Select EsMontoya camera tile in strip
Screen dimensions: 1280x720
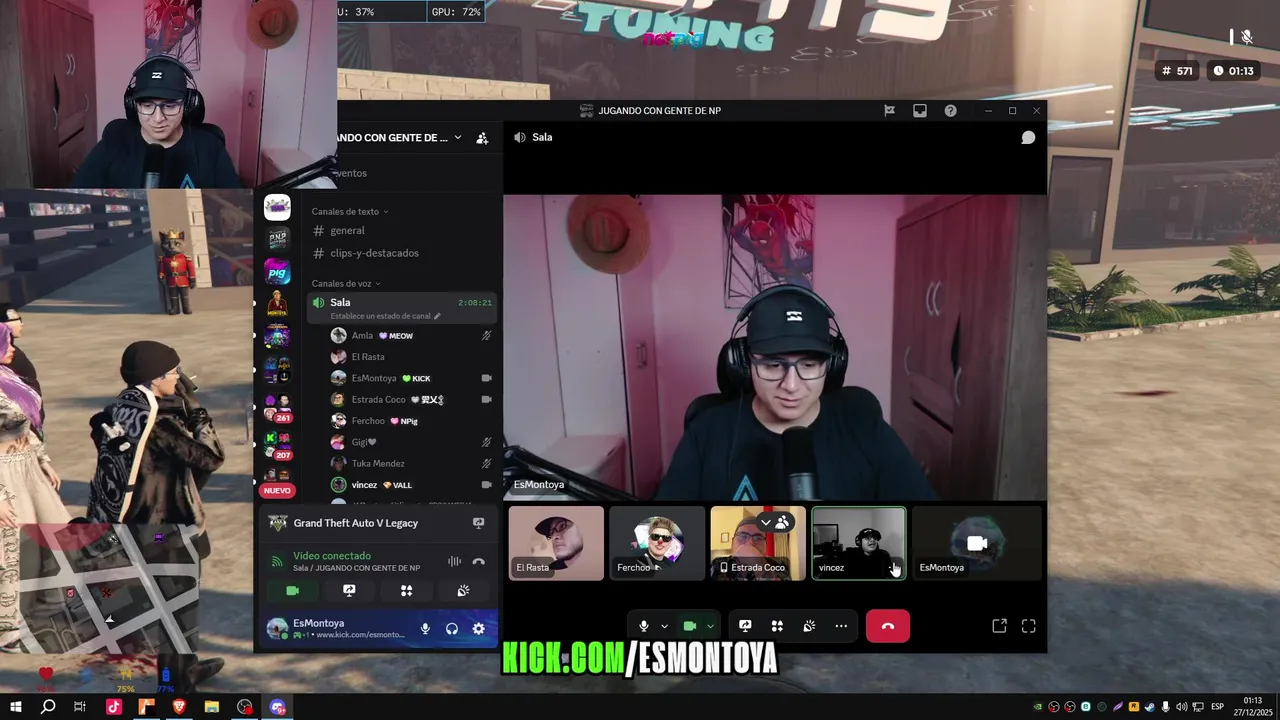pos(977,543)
